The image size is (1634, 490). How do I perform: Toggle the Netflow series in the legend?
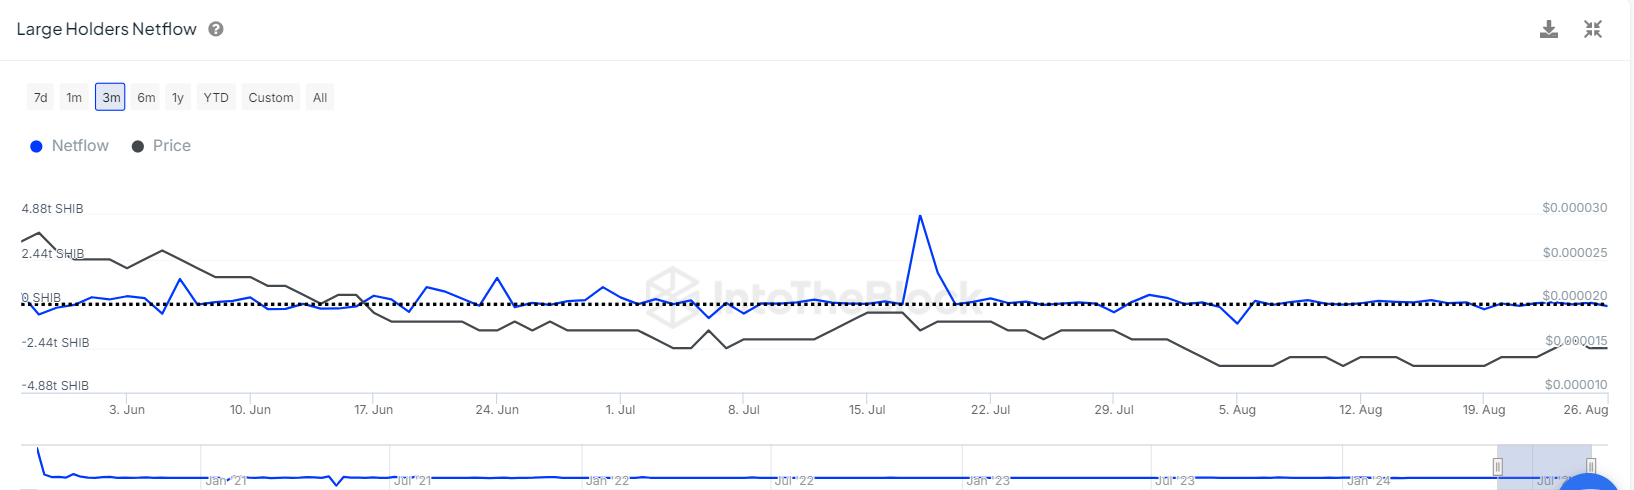coord(80,146)
